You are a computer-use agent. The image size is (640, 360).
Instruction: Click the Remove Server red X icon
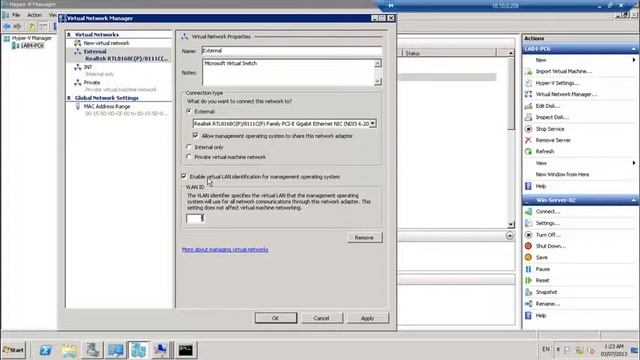[x=528, y=140]
